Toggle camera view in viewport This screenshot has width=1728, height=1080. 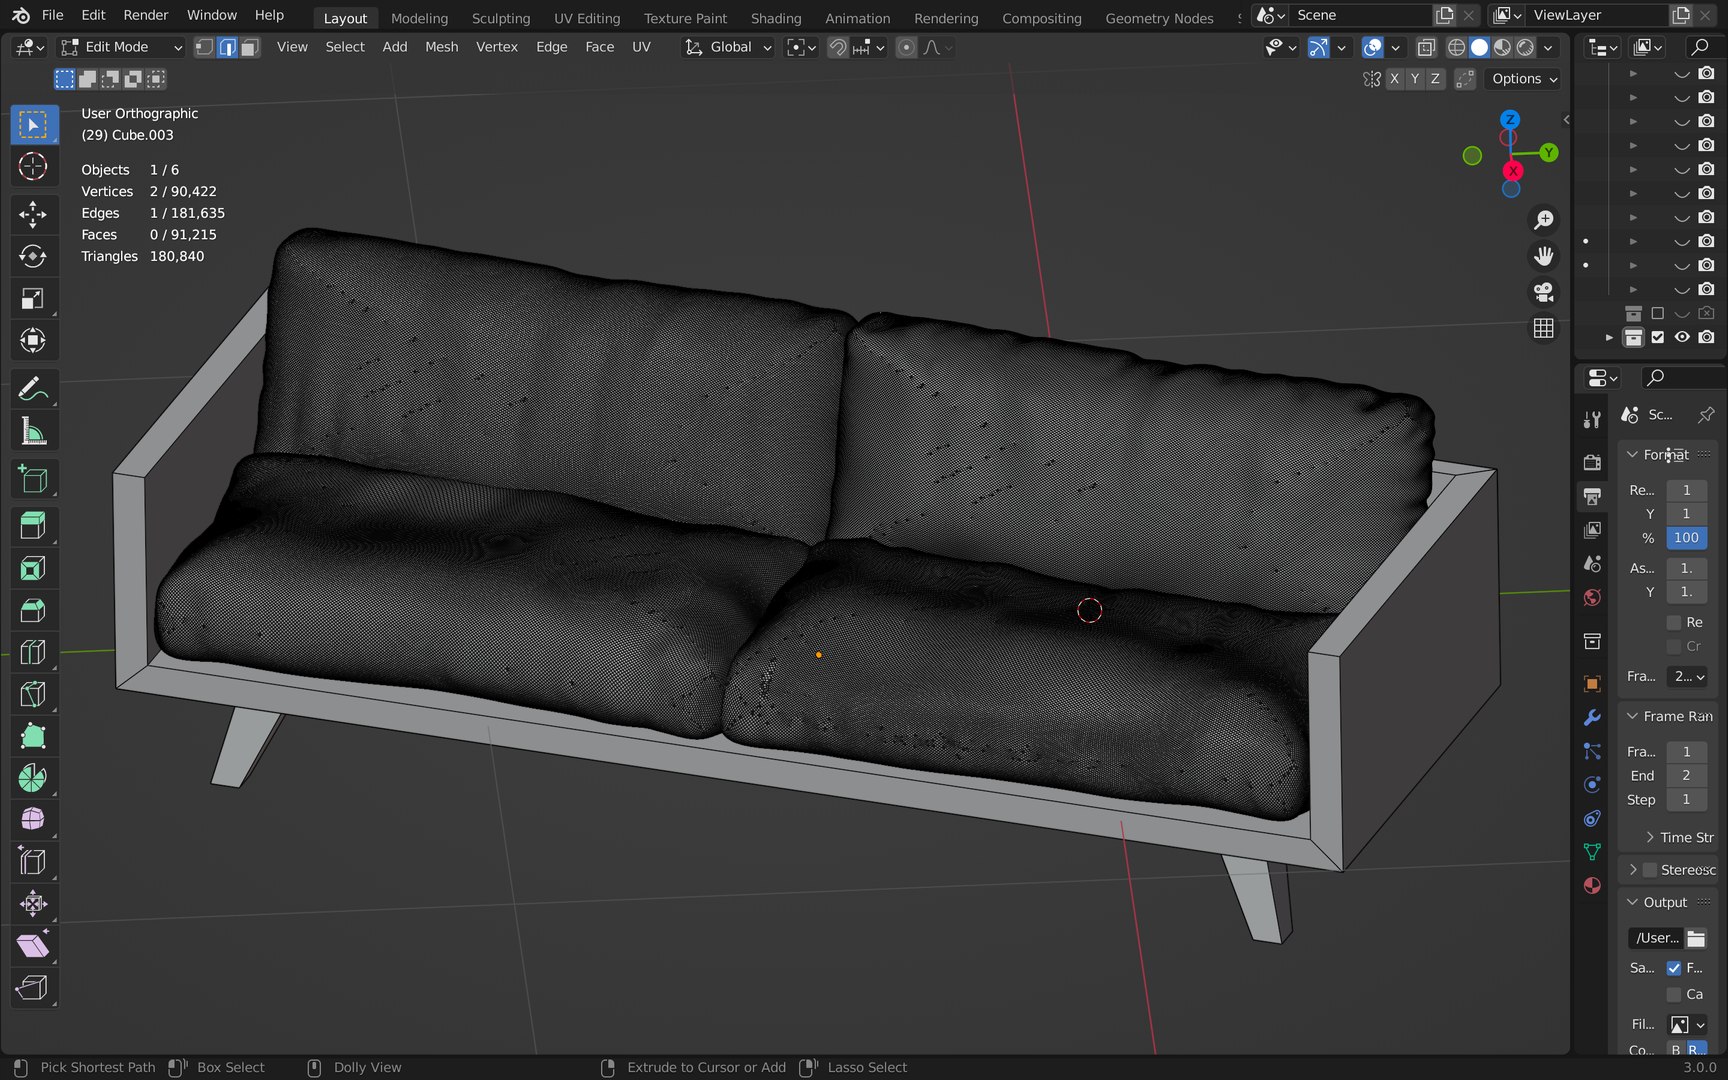[x=1544, y=292]
